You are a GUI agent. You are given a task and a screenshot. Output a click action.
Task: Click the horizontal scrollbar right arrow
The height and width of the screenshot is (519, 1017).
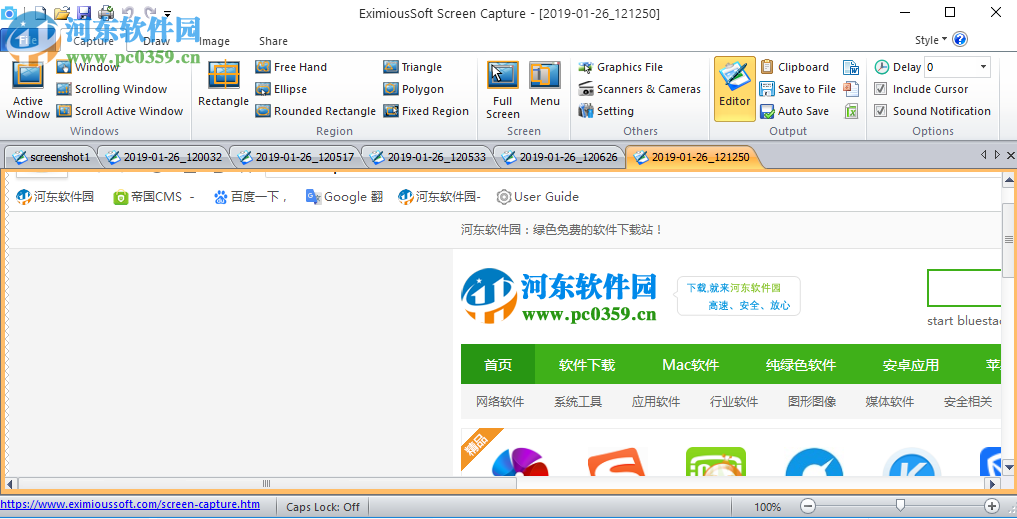[x=994, y=483]
